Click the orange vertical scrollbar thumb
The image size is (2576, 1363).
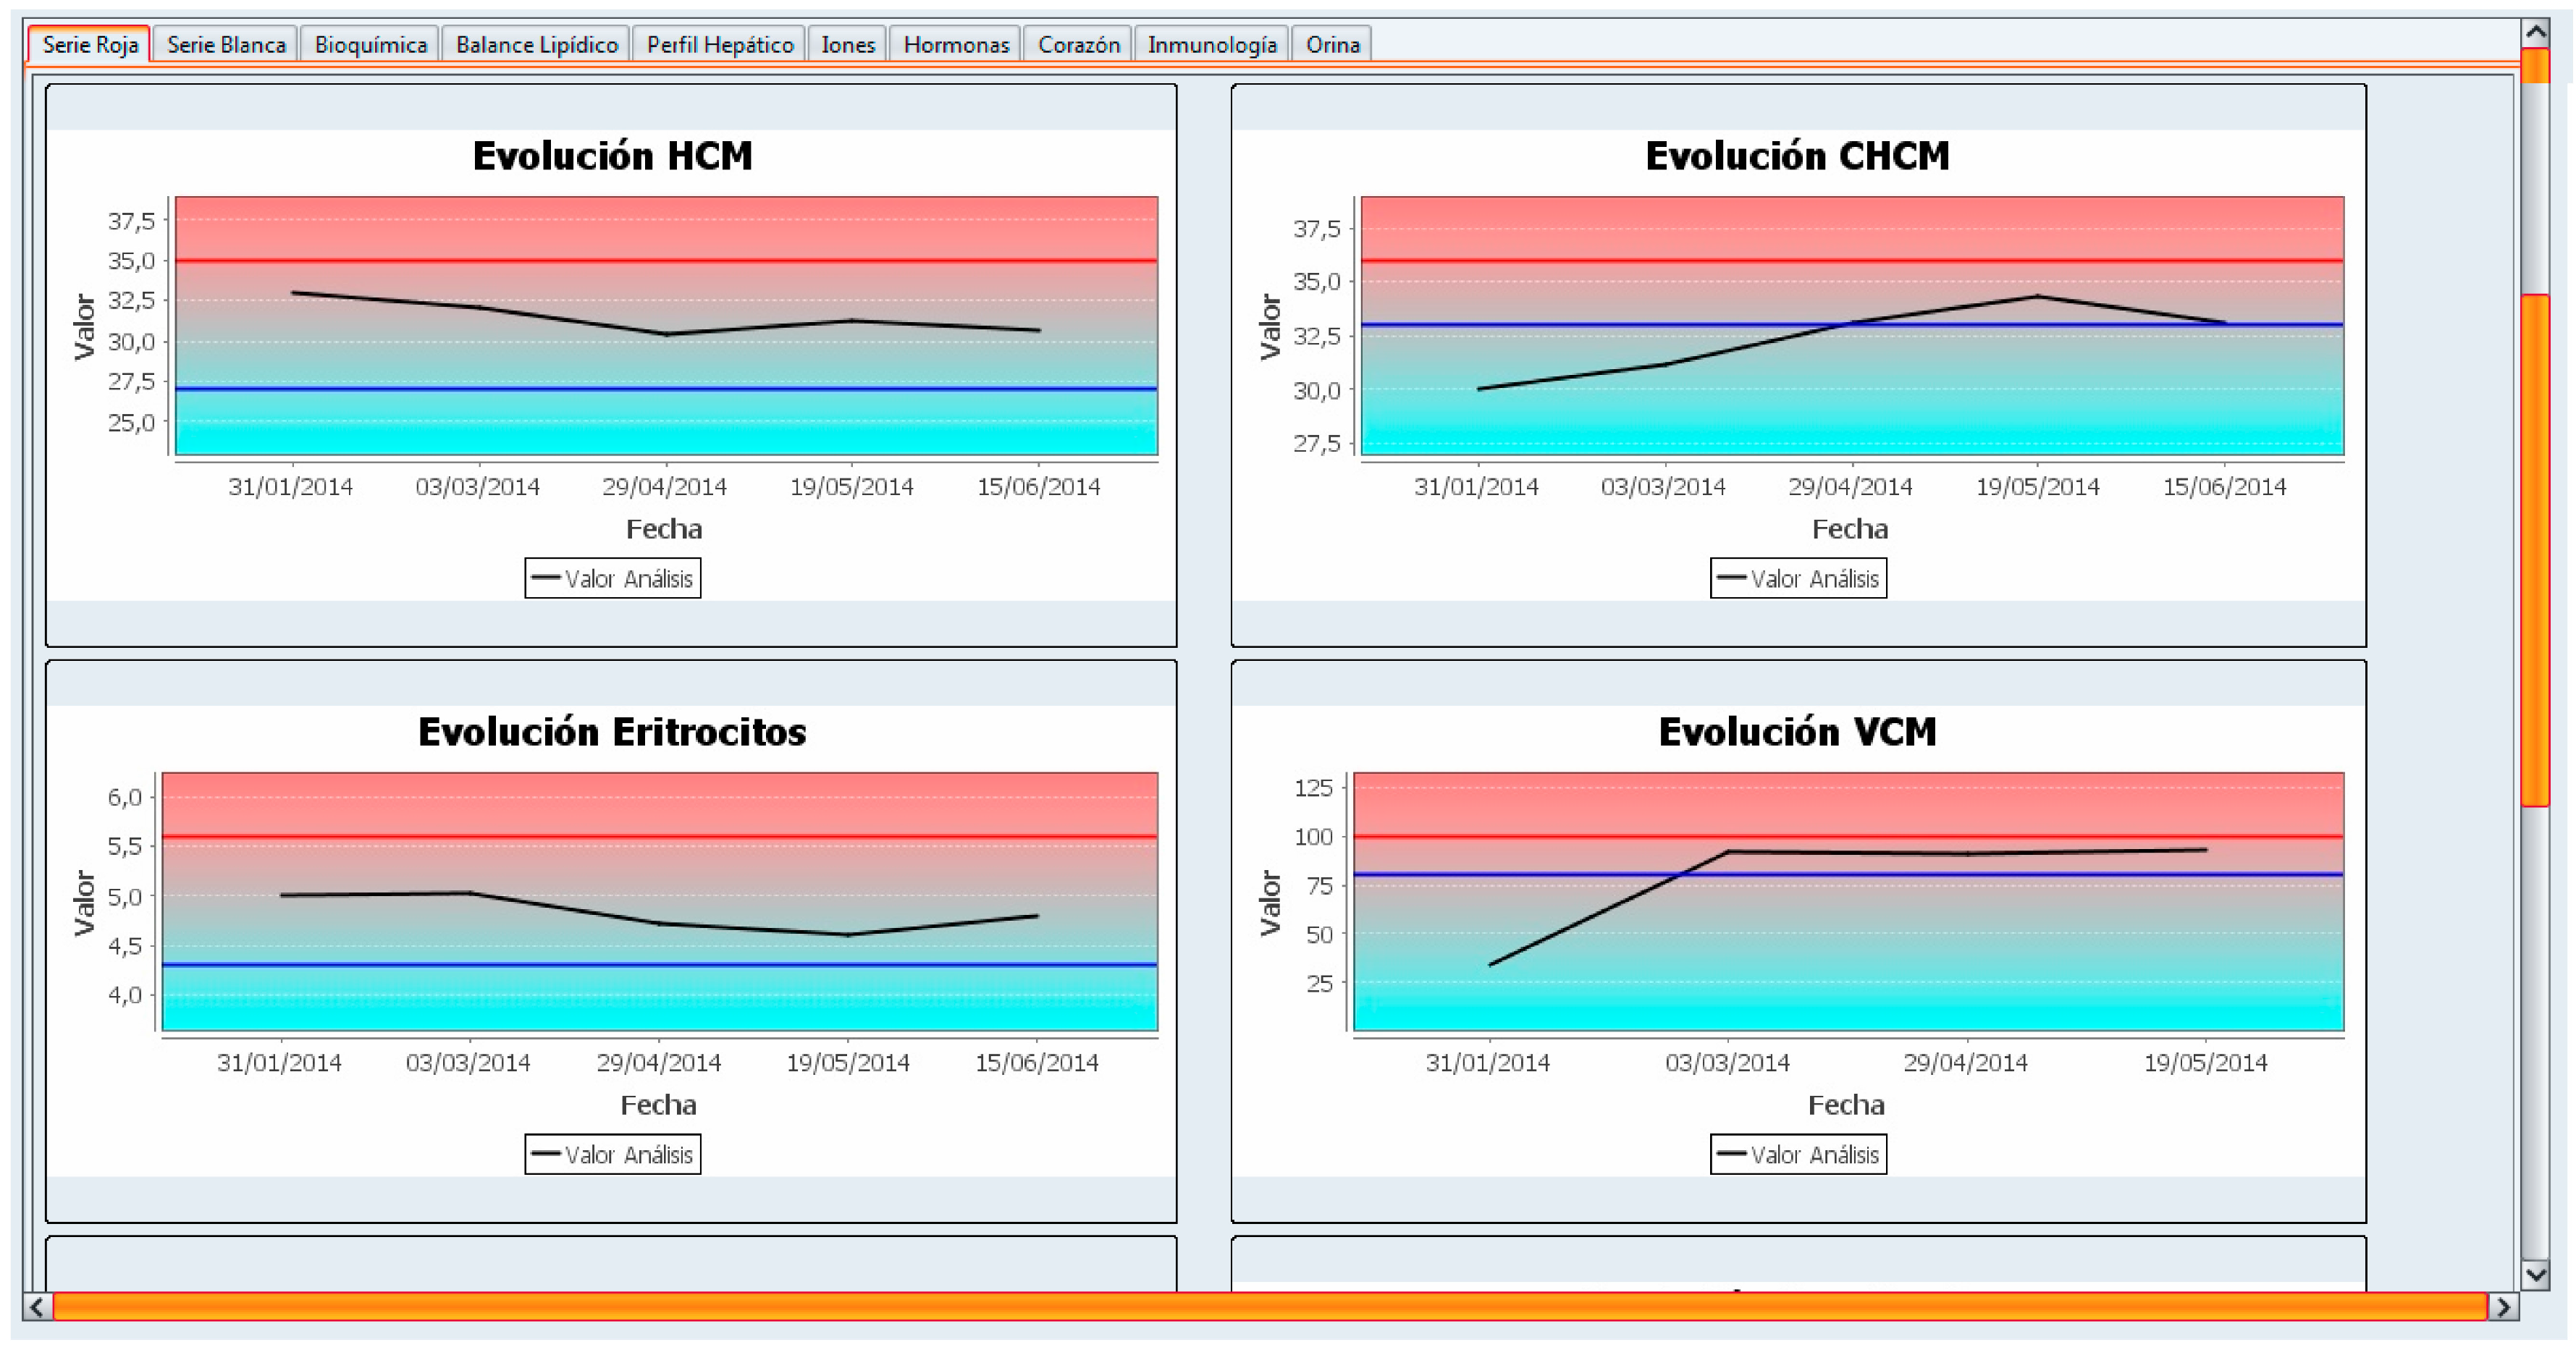2535,550
